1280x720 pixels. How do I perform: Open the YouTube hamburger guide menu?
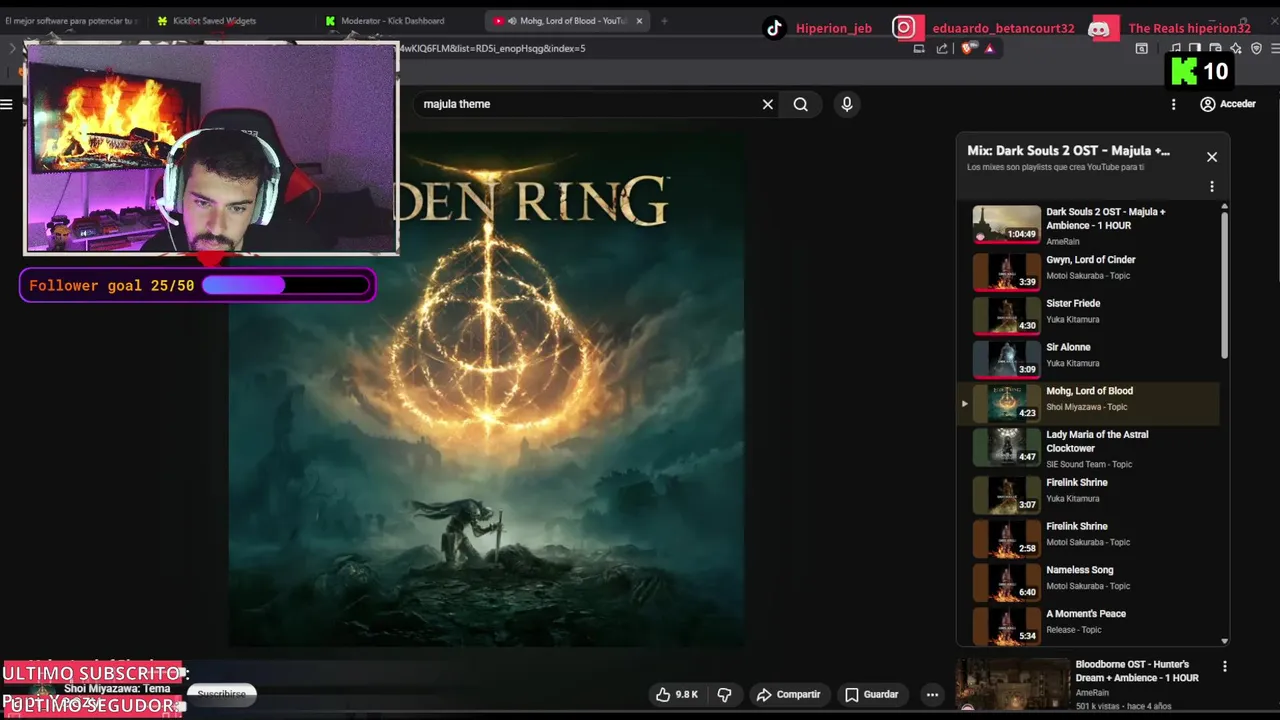[x=6, y=104]
